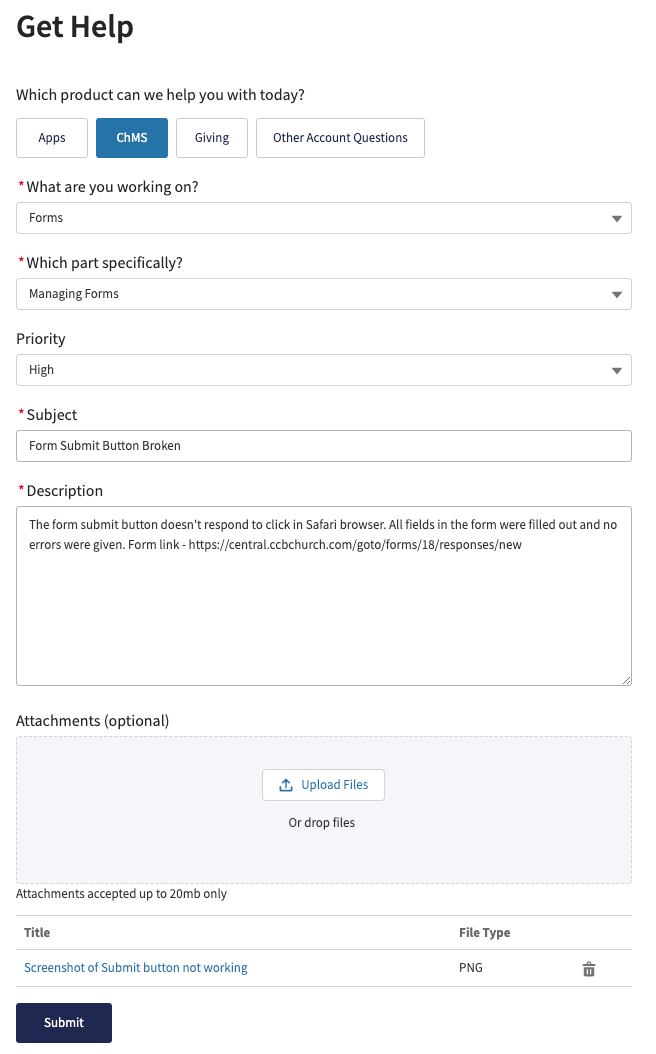Click the High priority dropdown arrow
656x1054 pixels.
[x=616, y=371]
